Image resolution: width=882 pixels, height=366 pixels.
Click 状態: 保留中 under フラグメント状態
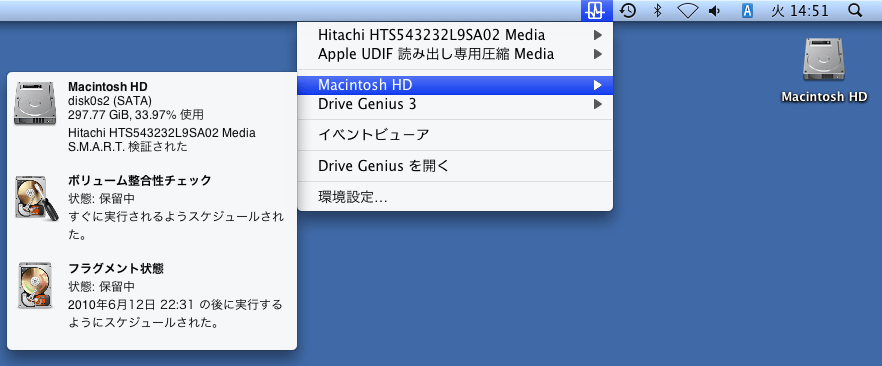click(101, 287)
